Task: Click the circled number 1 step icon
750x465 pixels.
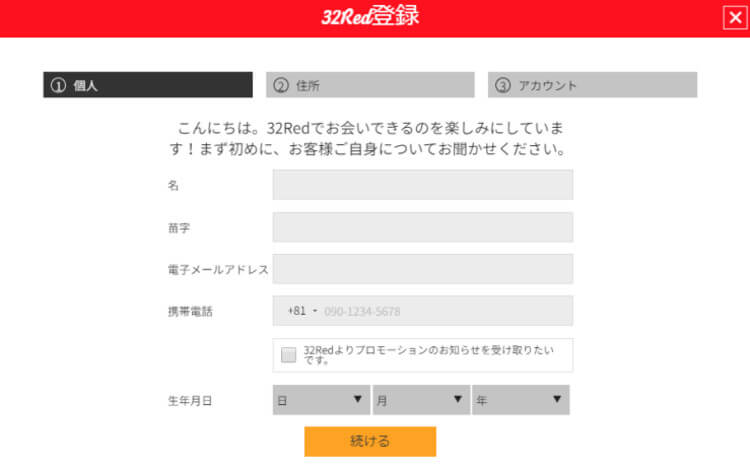Action: (58, 85)
